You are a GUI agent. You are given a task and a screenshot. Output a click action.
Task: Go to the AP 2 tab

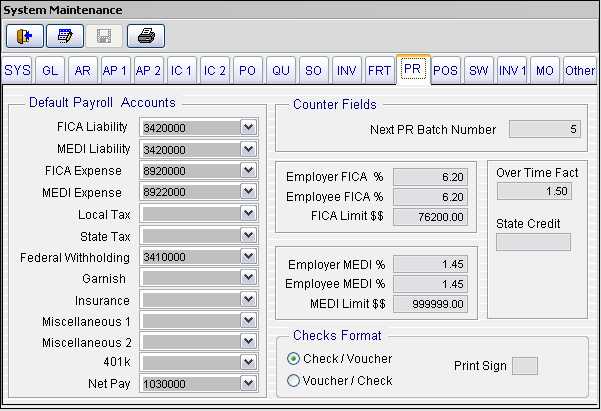point(149,71)
